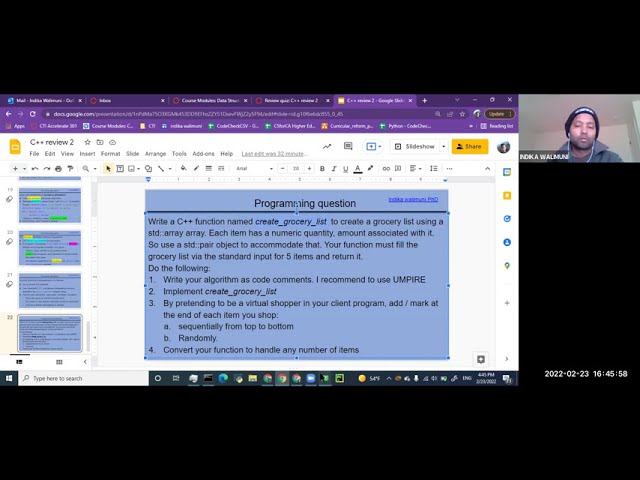Click the fill color bucket
640x480 pixels.
(184, 168)
